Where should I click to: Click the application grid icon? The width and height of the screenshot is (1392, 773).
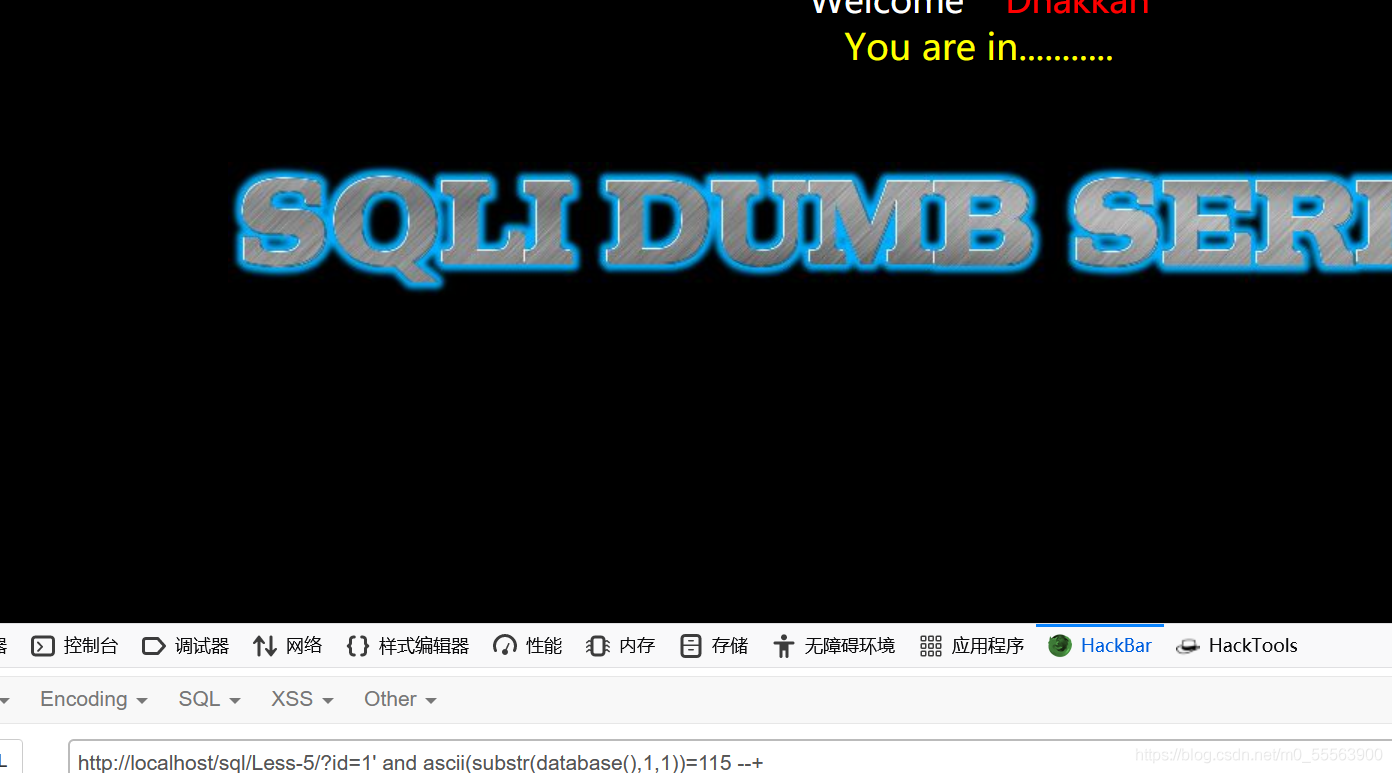pyautogui.click(x=931, y=646)
